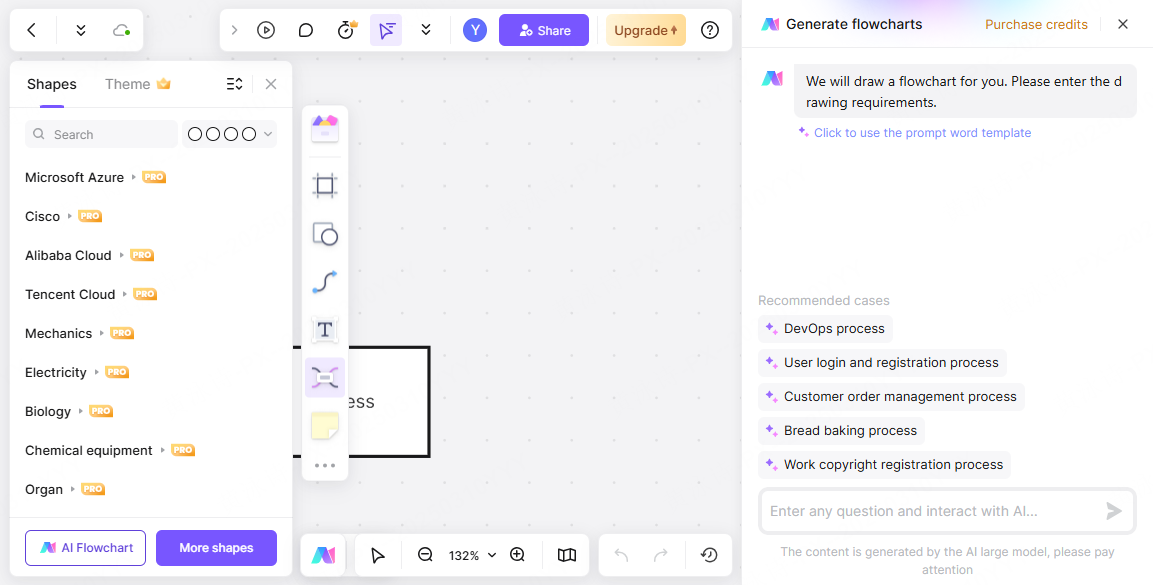Select the pointer cursor tool

click(378, 555)
